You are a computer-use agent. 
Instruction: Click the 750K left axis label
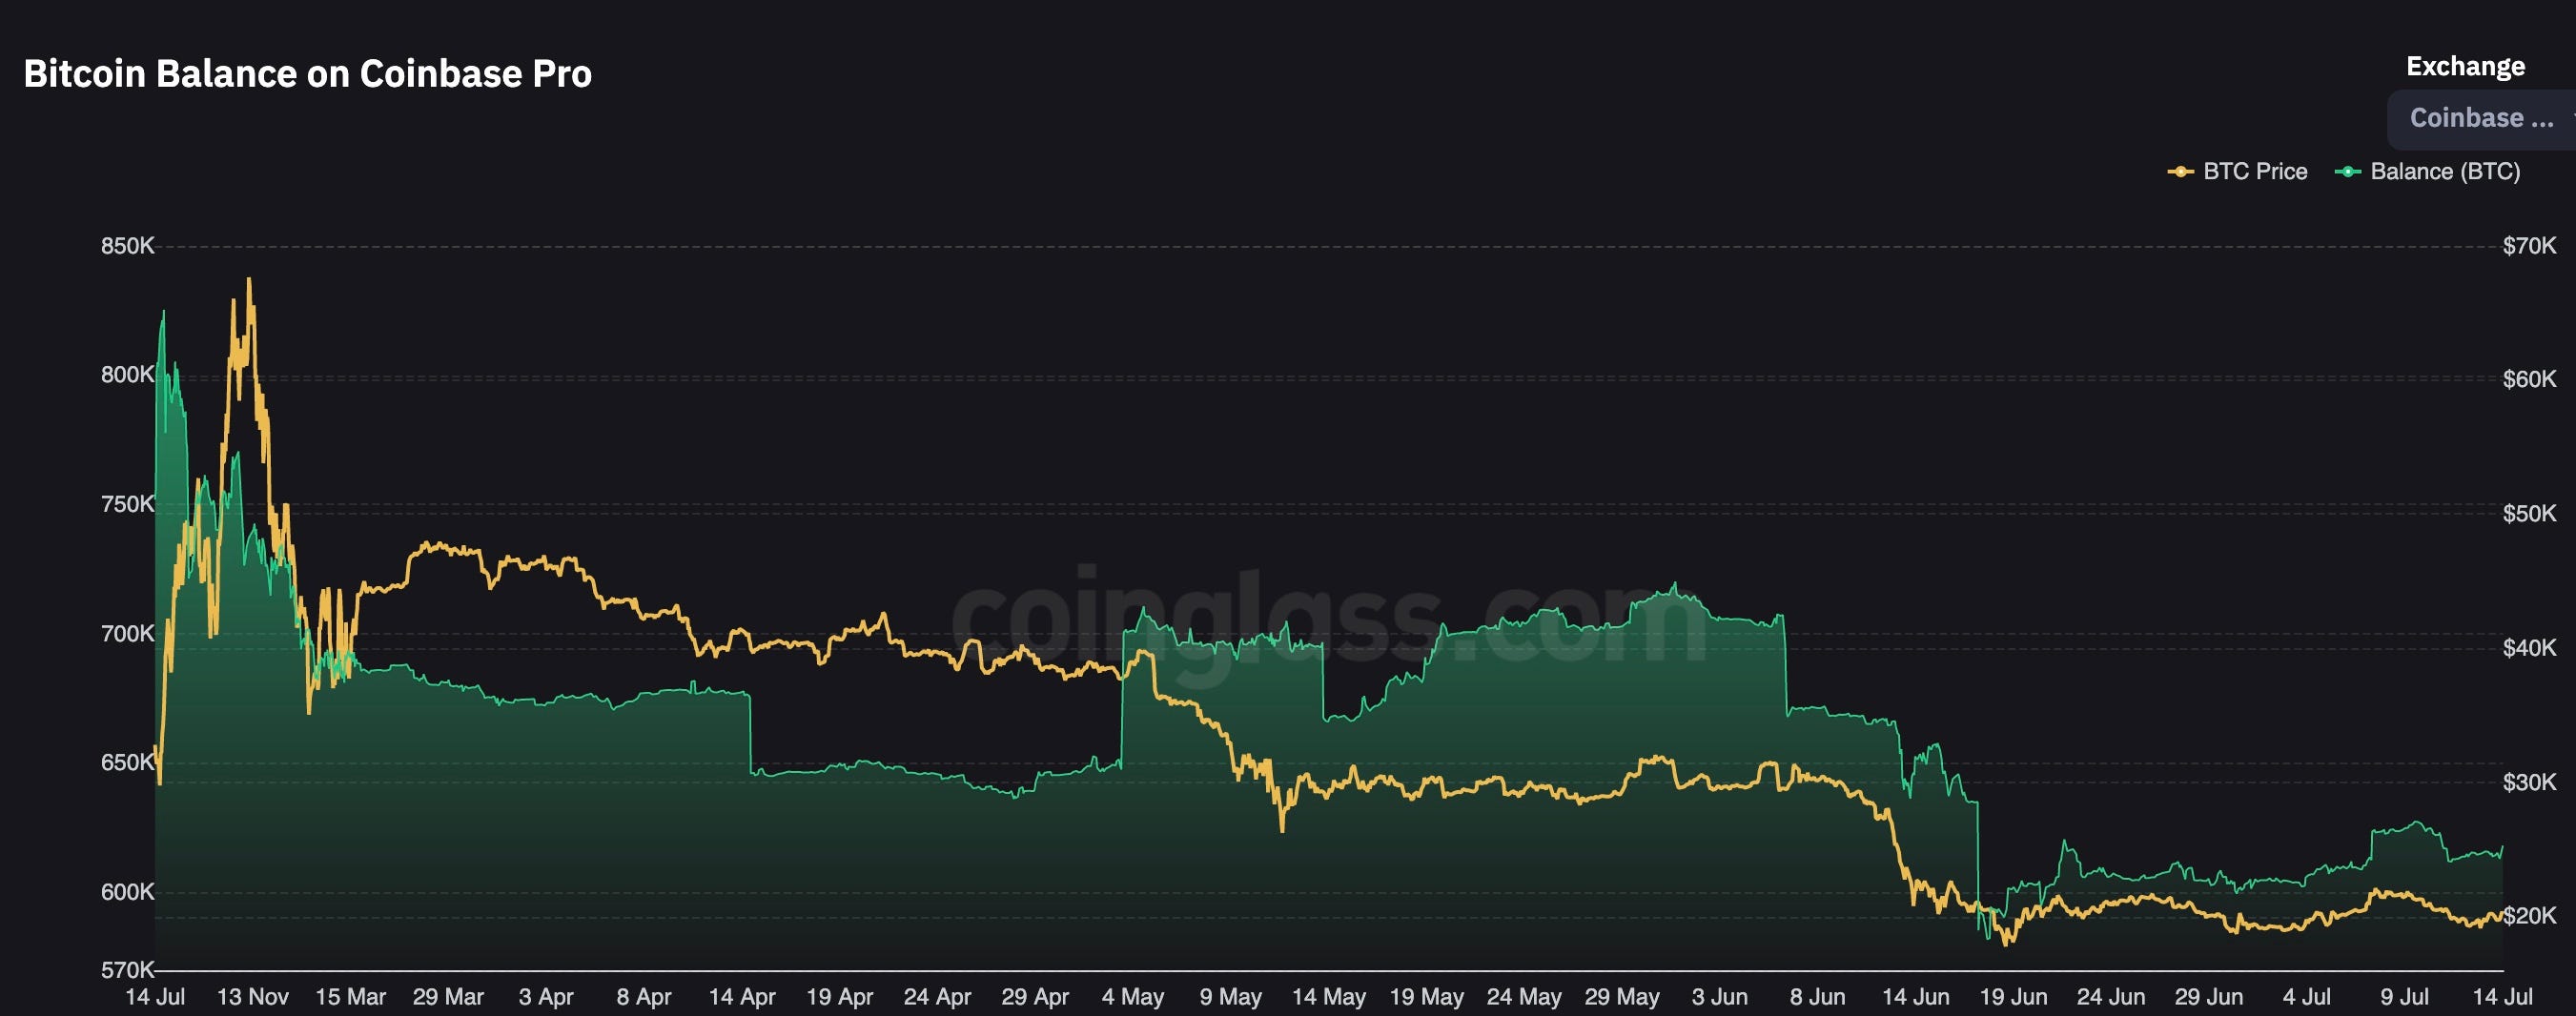click(127, 504)
